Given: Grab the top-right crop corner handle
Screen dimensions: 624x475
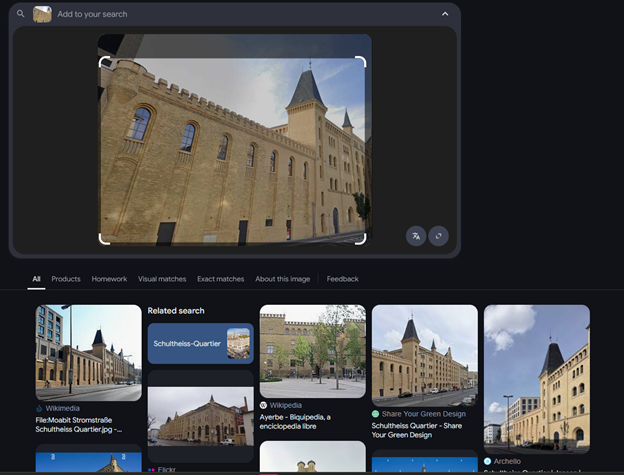Looking at the screenshot, I should [361, 62].
